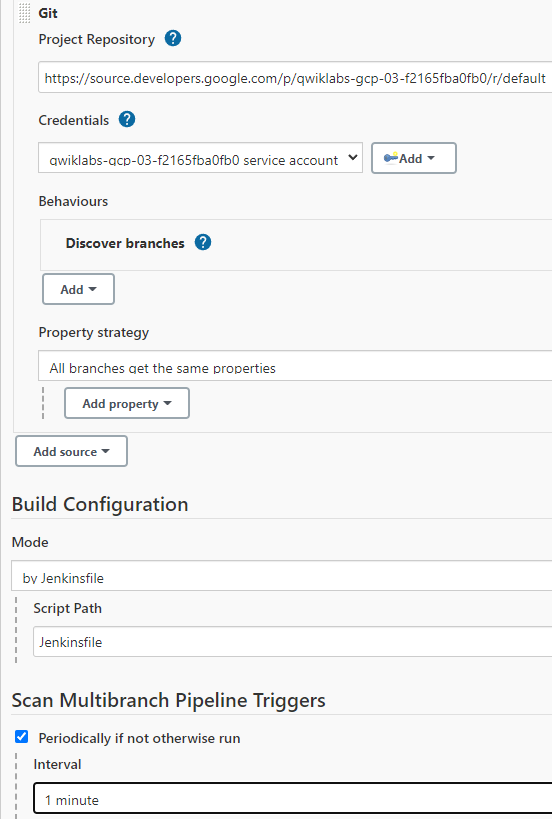This screenshot has width=552, height=819.
Task: Open the Add source menu
Action: 72,451
